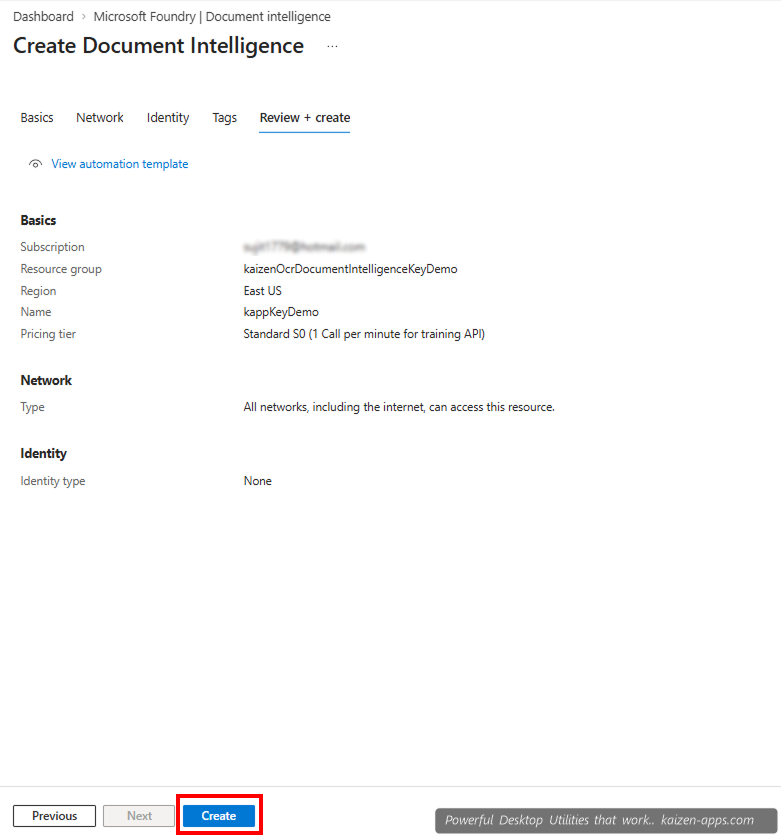Open the ellipsis menu next to page title
The height and width of the screenshot is (838, 781).
[x=332, y=46]
